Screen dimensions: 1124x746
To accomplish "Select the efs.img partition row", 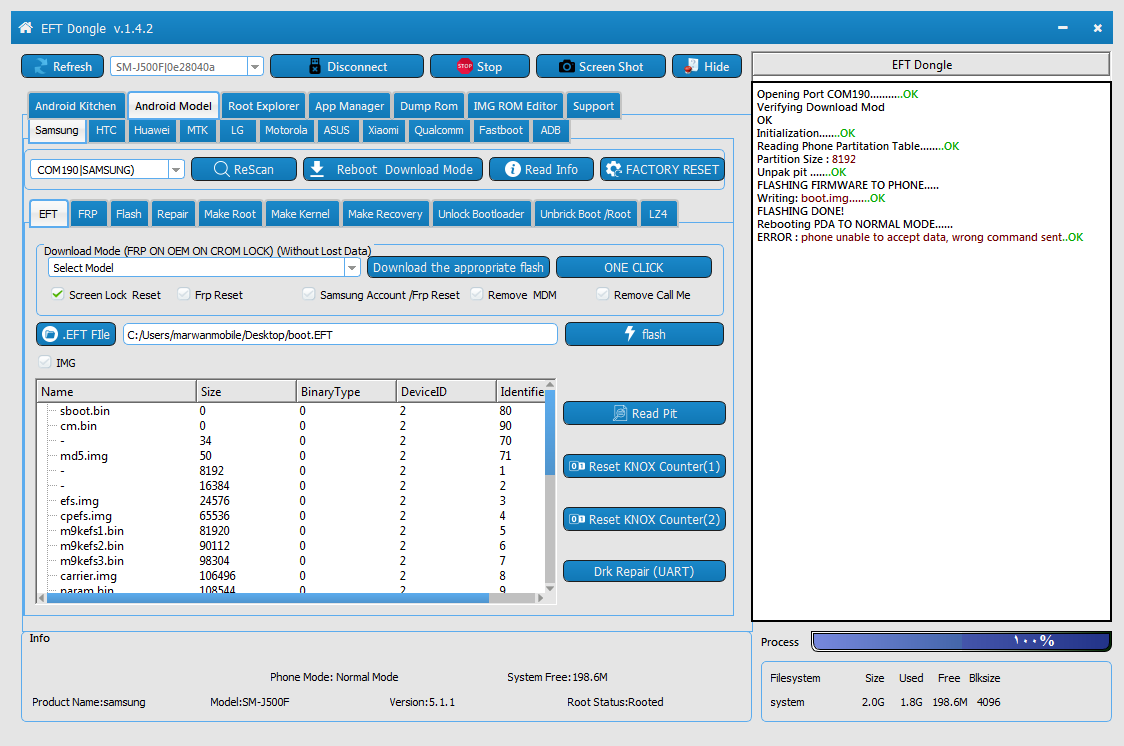I will [x=290, y=501].
